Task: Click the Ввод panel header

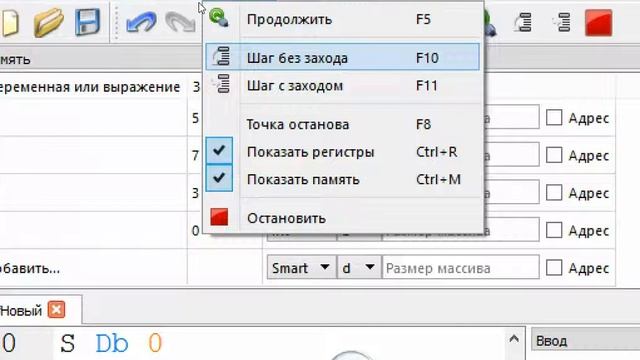Action: 585,340
